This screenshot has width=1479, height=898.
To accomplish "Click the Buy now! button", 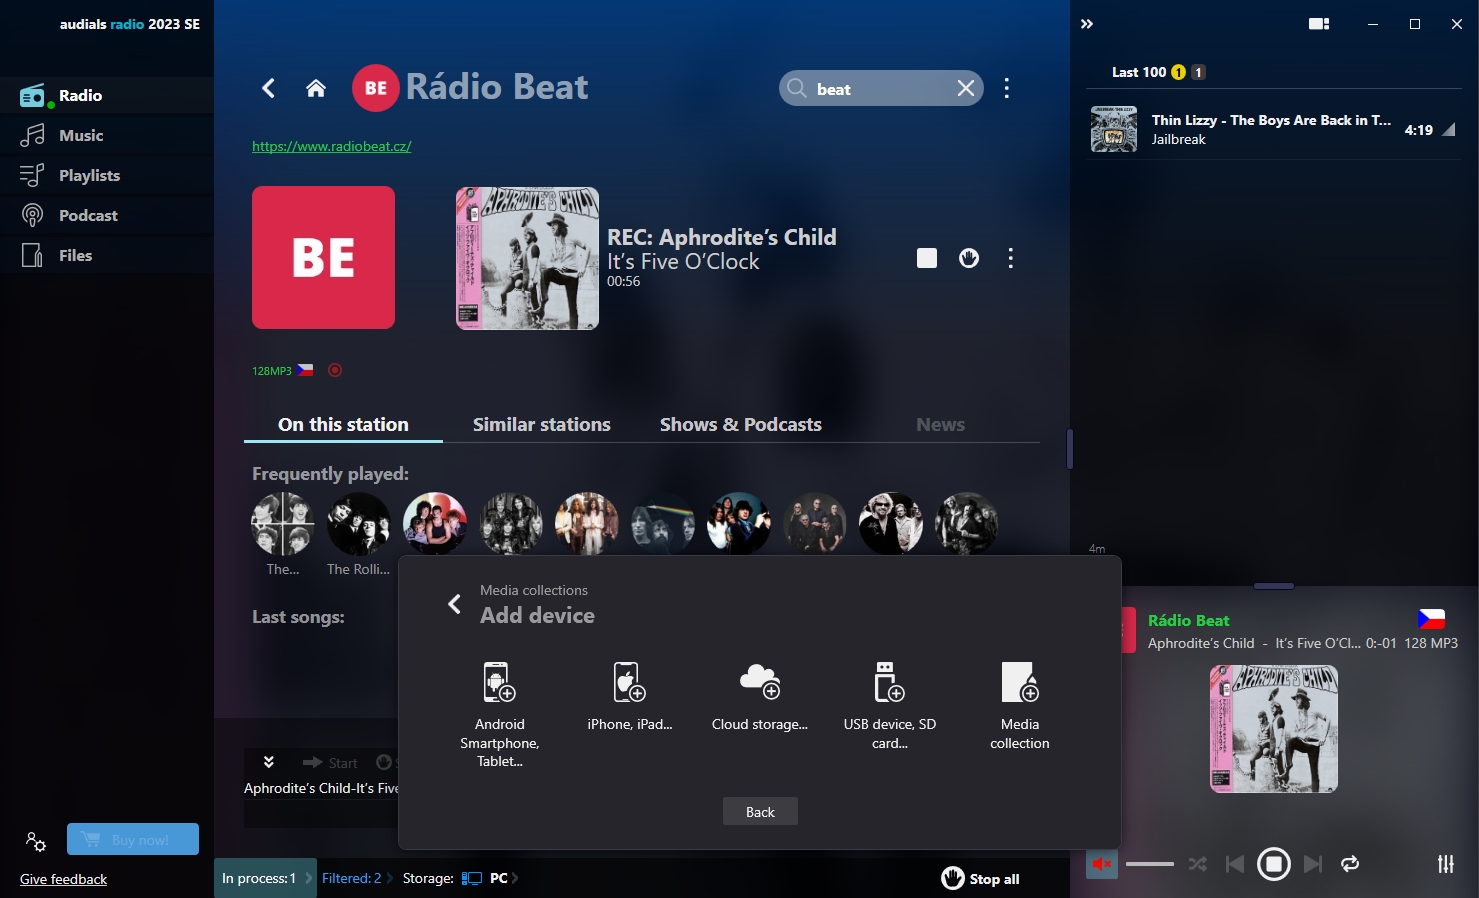I will point(133,839).
